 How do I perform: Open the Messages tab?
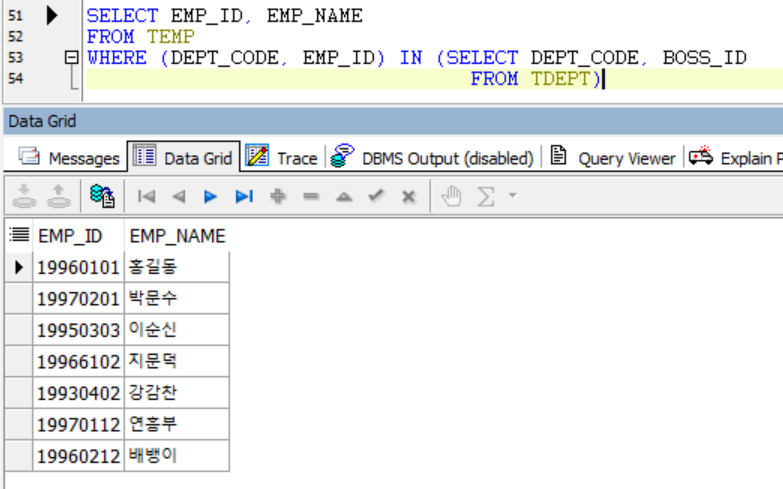69,158
